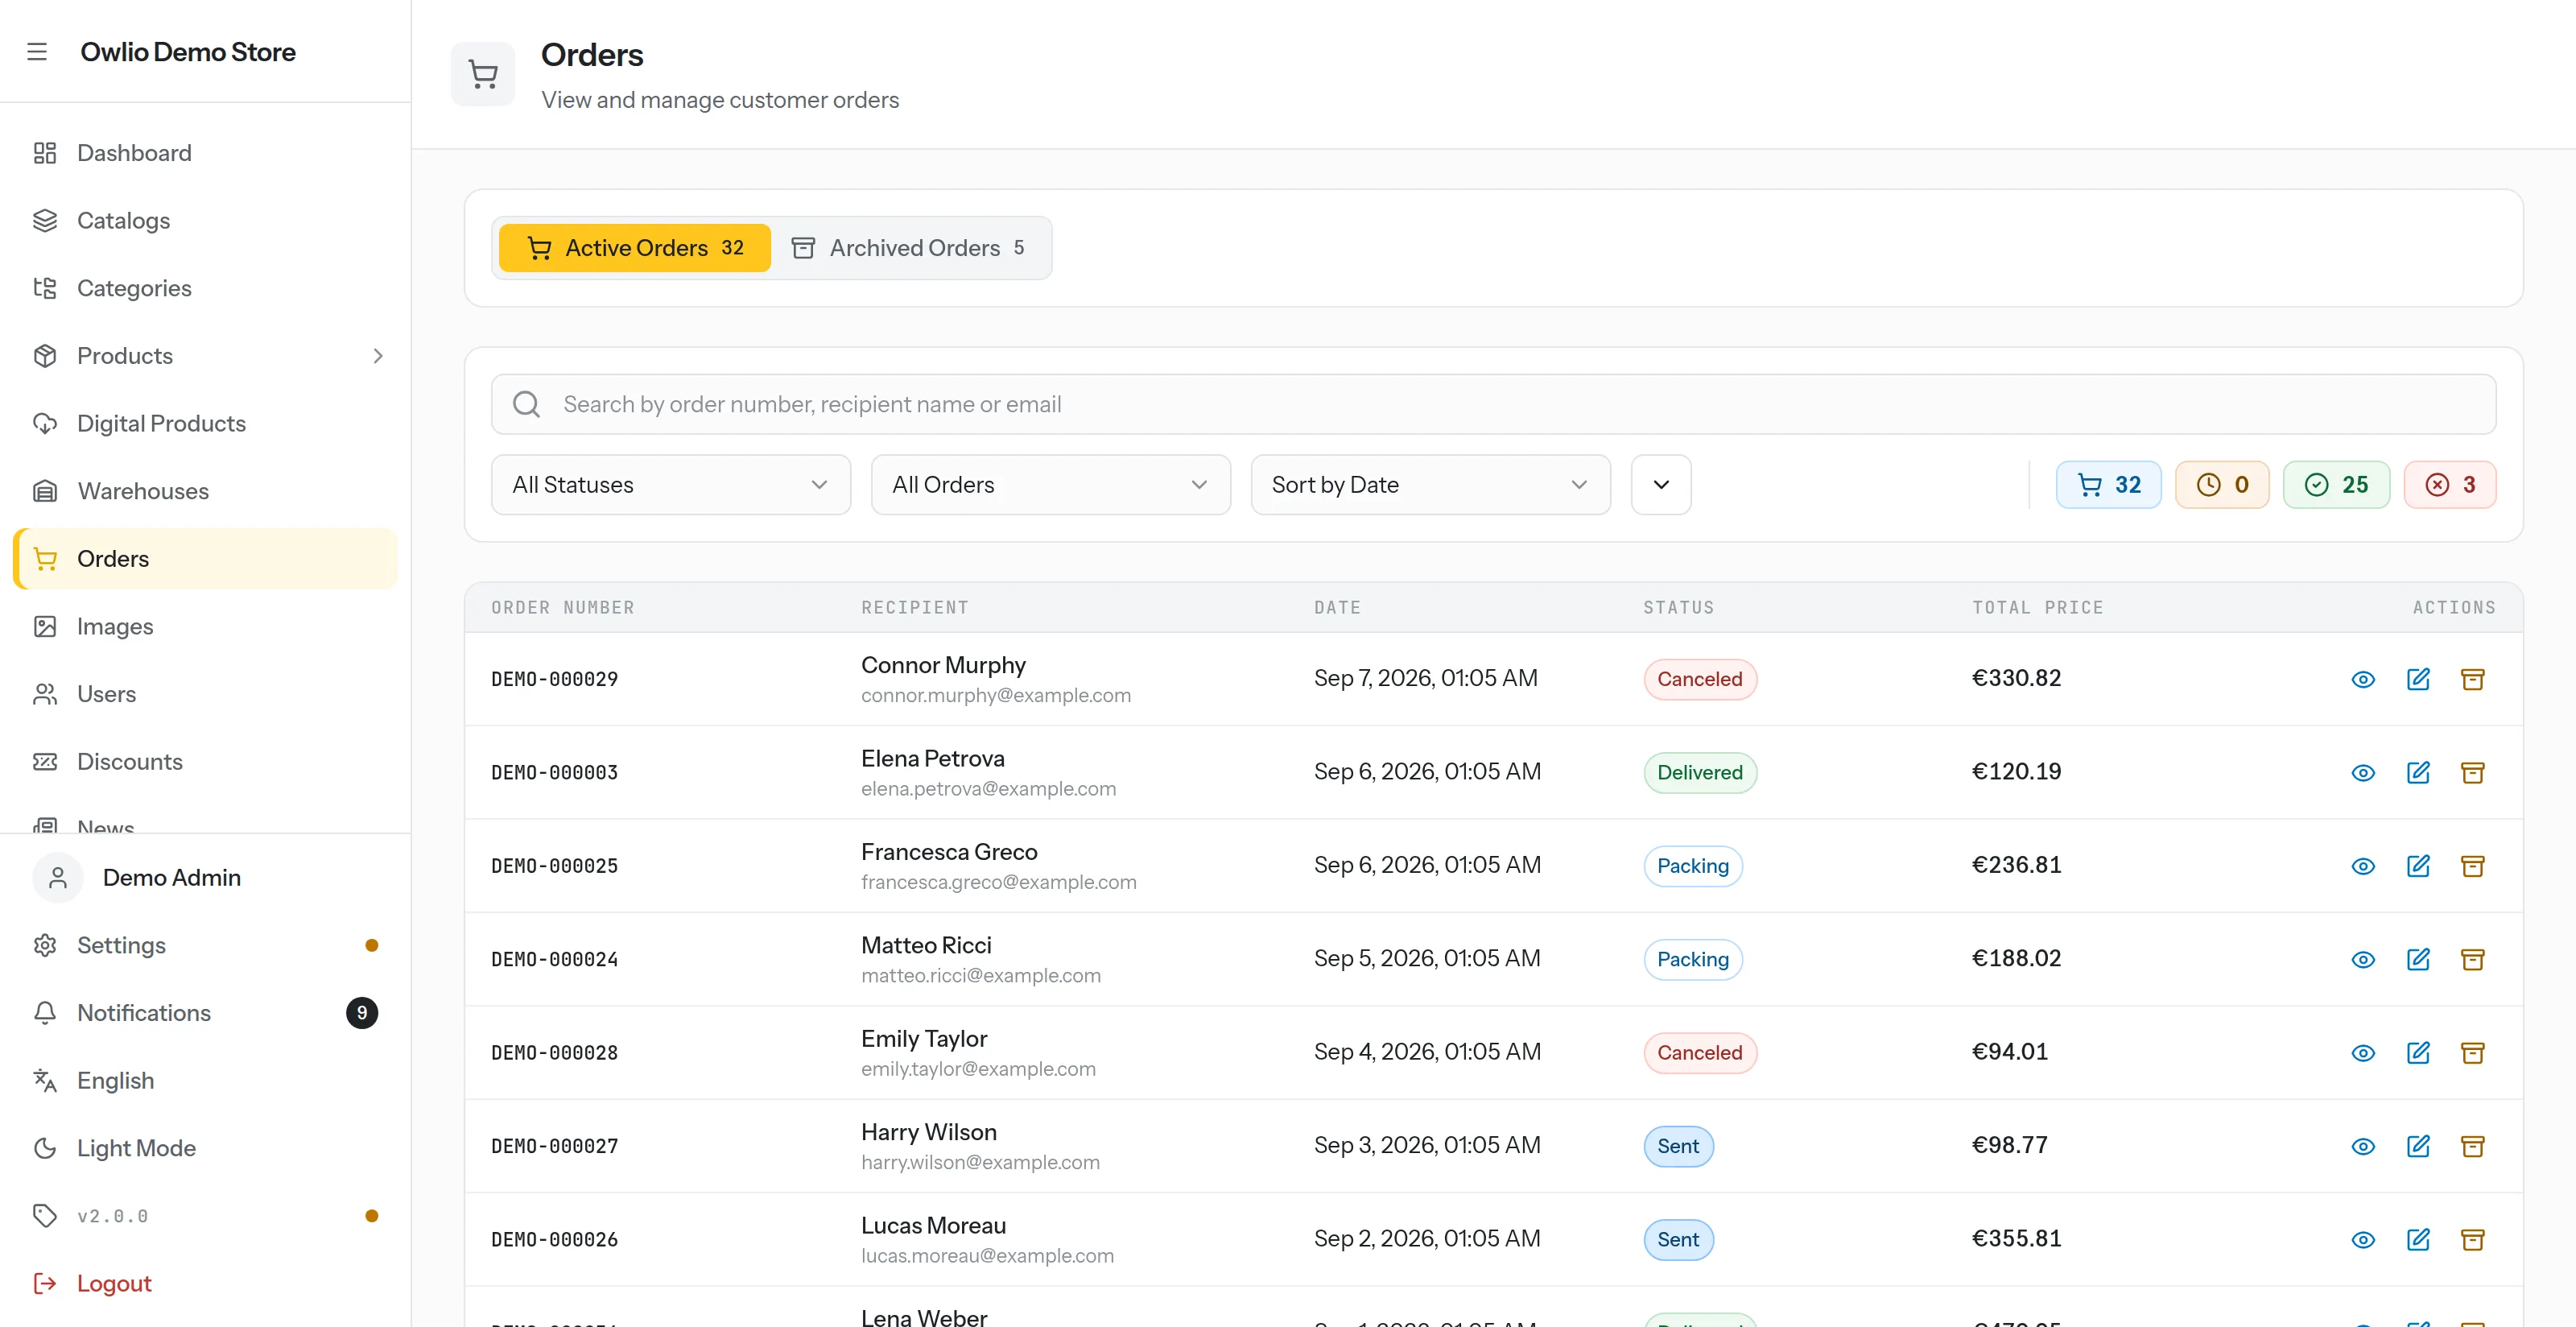
Task: Focus the order search field
Action: (1493, 404)
